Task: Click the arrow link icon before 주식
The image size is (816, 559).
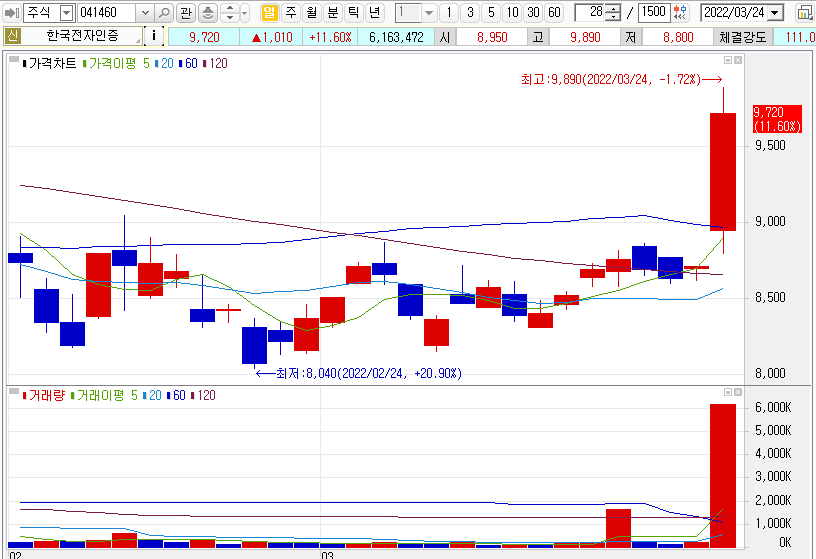Action: (x=11, y=12)
